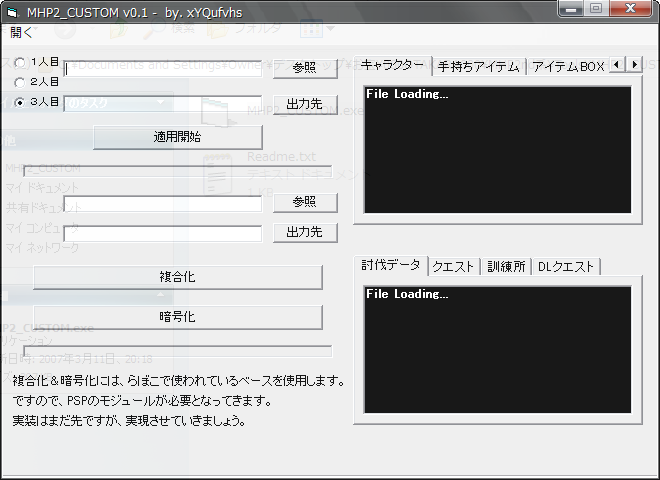
Task: Switch to the キャラクター tab
Action: coord(392,65)
